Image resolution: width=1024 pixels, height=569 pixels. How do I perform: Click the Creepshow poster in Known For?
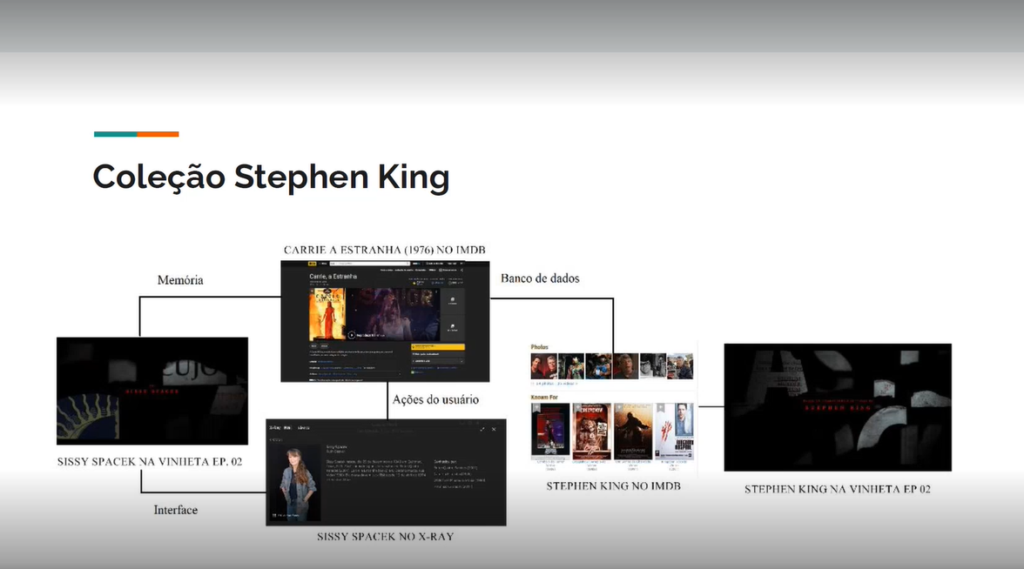[x=592, y=431]
